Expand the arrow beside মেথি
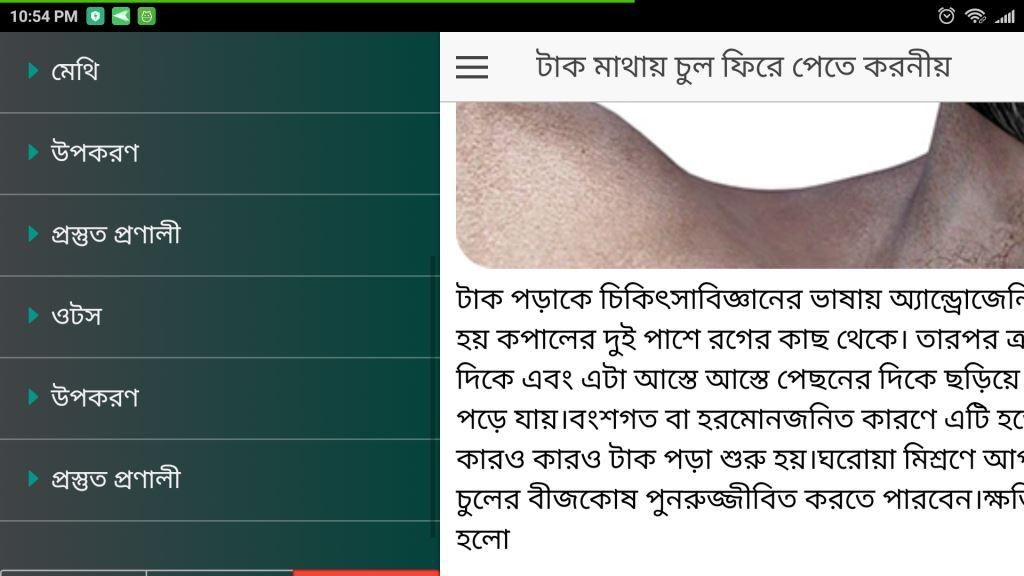1024x576 pixels. pyautogui.click(x=33, y=71)
